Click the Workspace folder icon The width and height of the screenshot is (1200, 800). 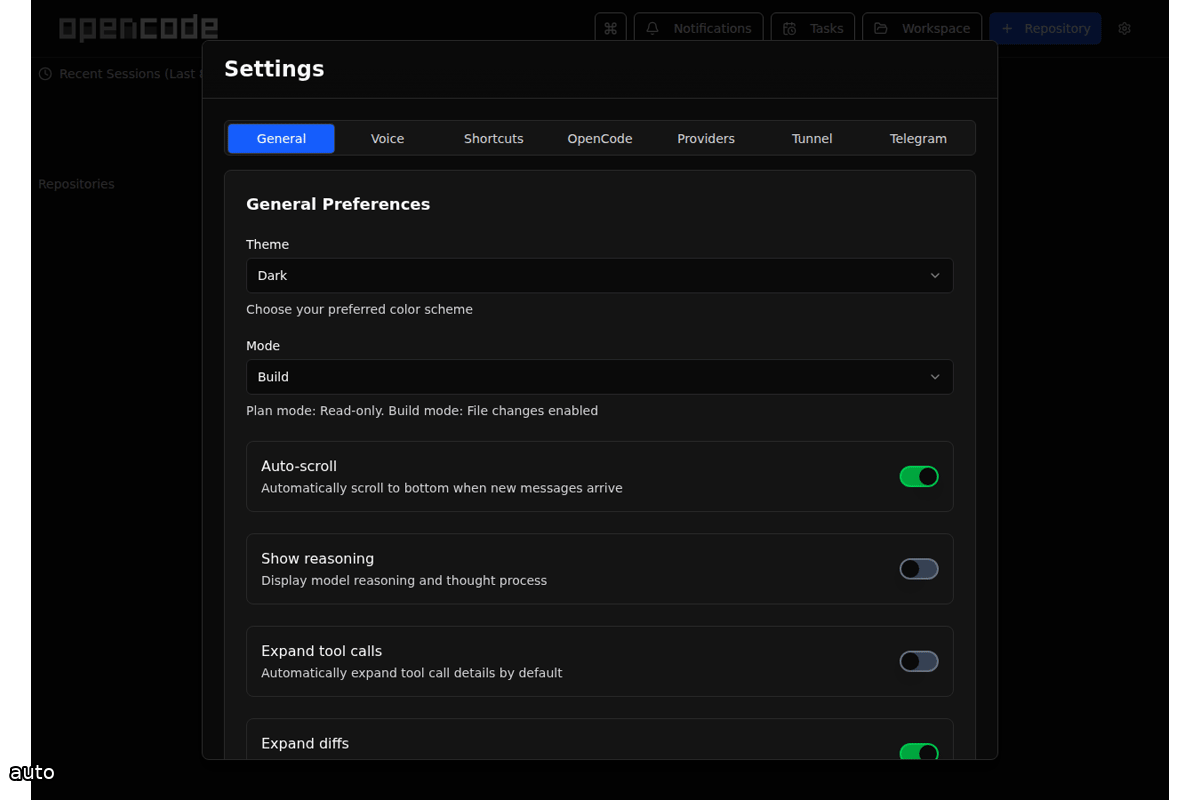pyautogui.click(x=881, y=28)
